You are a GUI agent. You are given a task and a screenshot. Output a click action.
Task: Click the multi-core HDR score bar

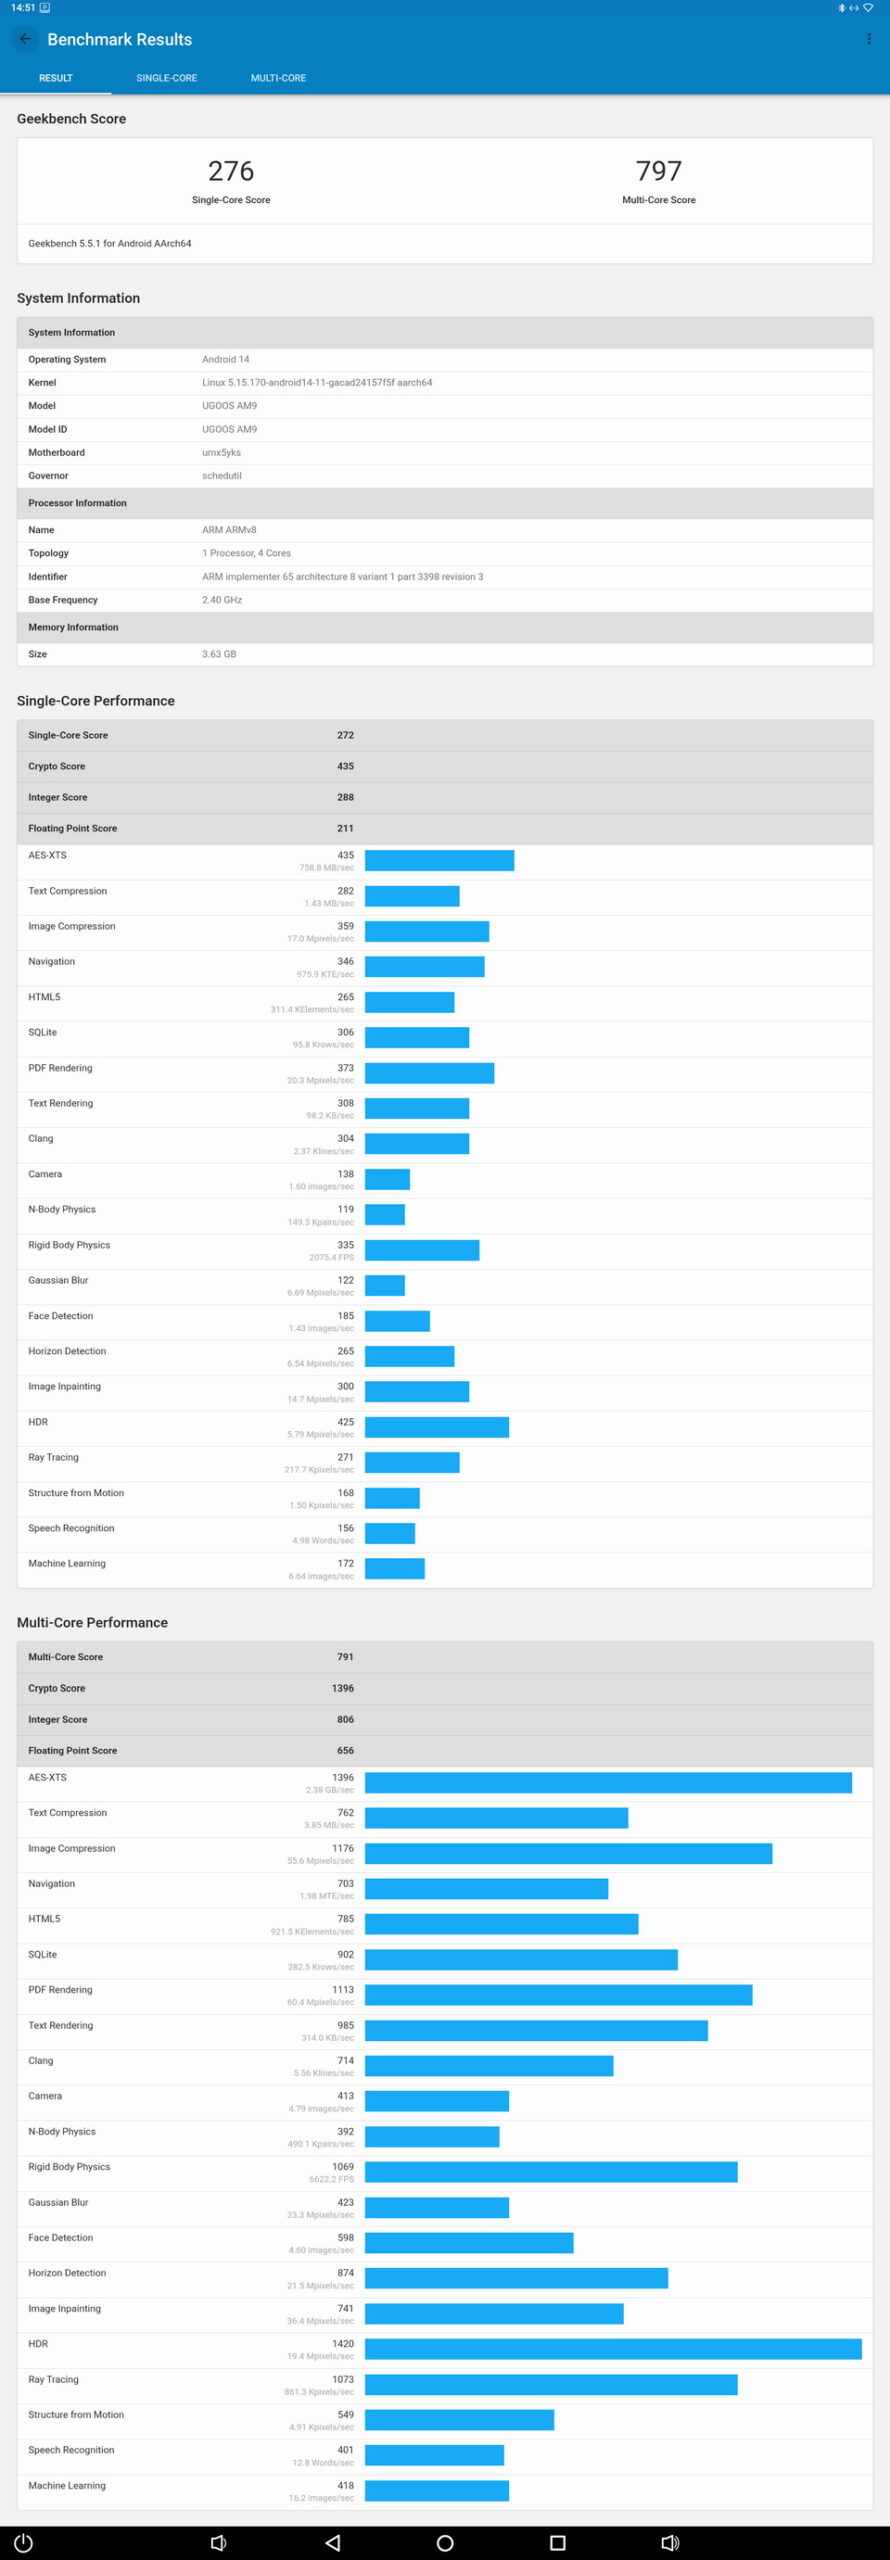[x=613, y=2349]
